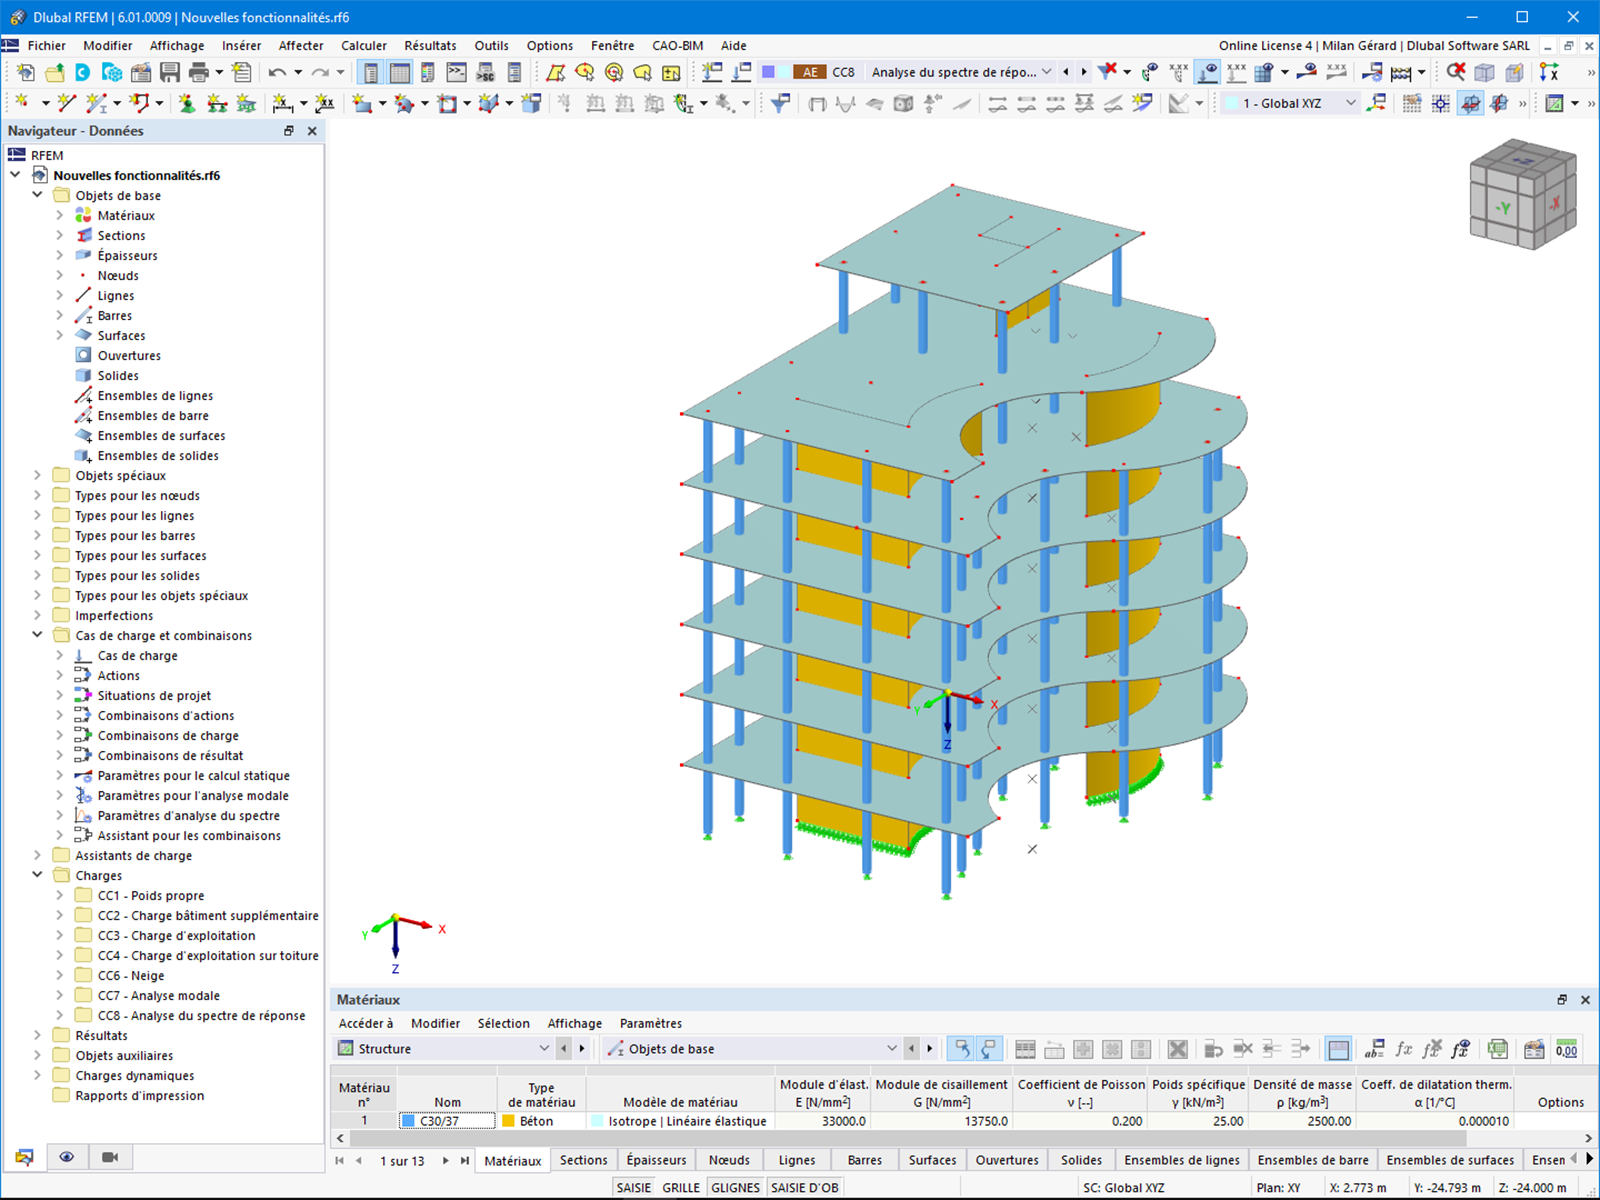This screenshot has width=1600, height=1200.
Task: Click the C30/37 blue color swatch
Action: click(410, 1121)
